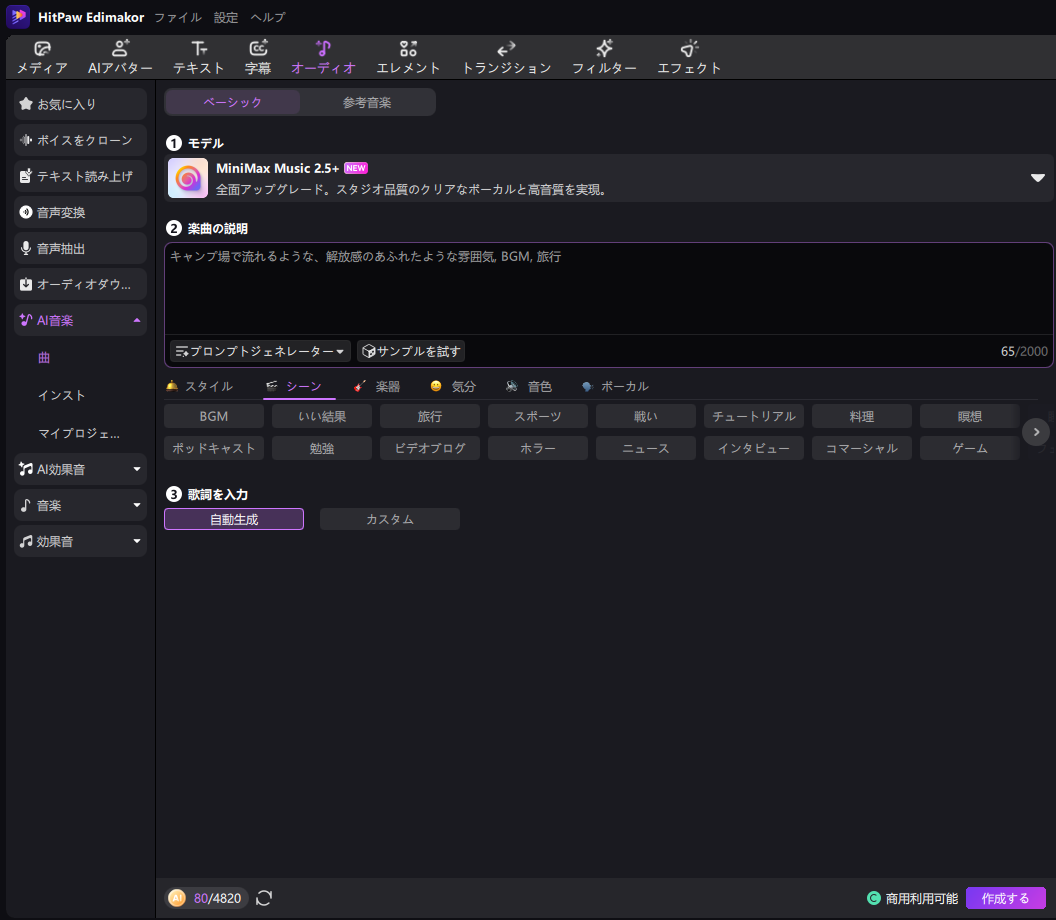
Task: Toggle the ゲーム scene tag
Action: click(x=970, y=448)
